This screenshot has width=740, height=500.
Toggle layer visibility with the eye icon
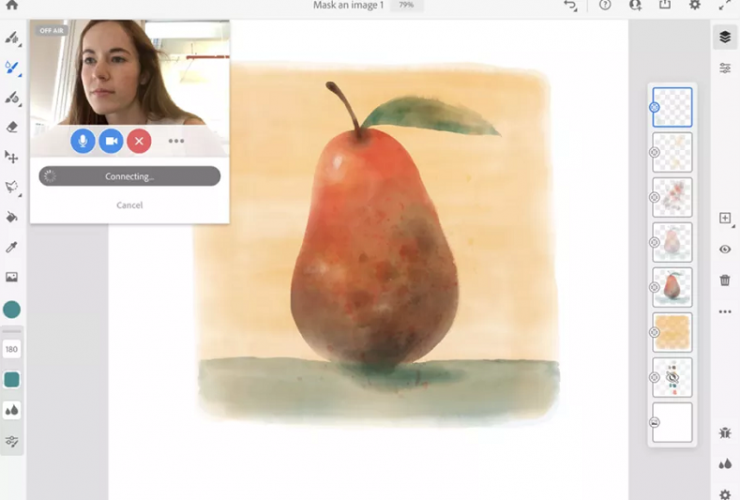tap(725, 249)
